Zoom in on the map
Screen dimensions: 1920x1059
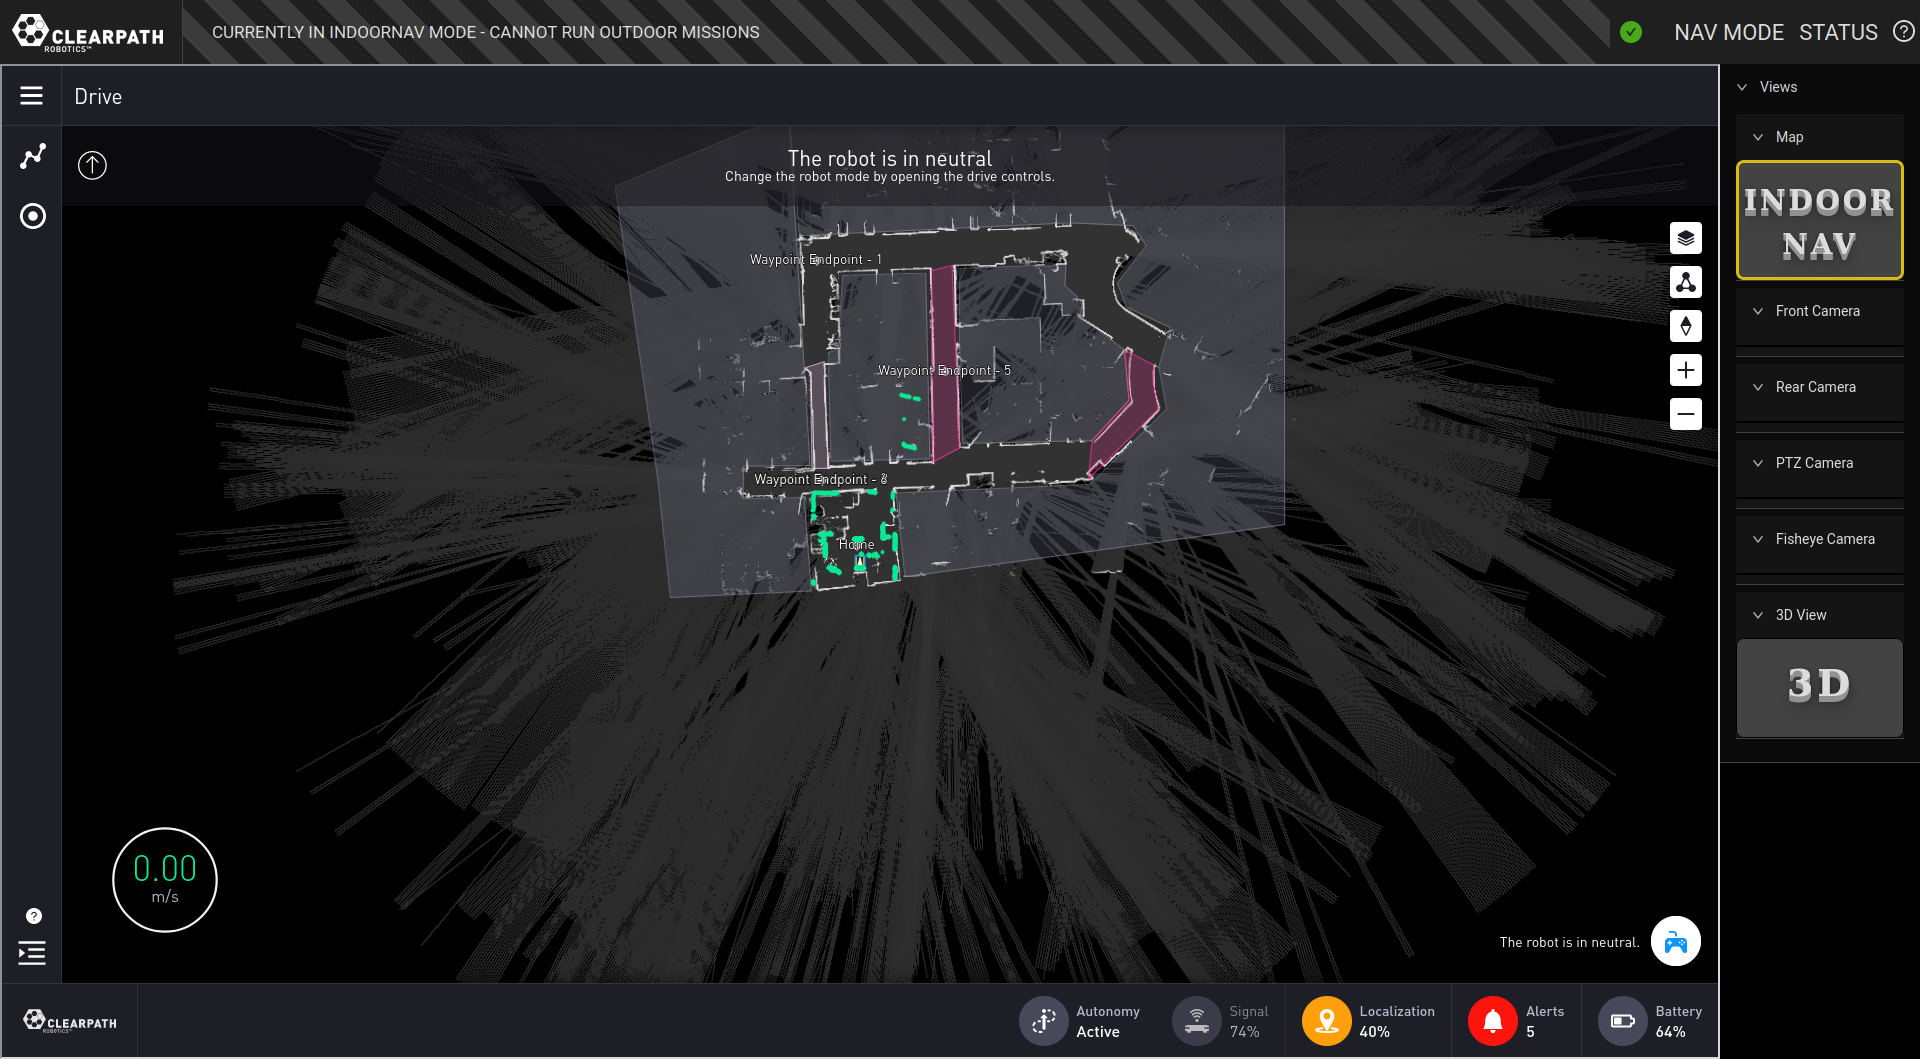click(1685, 370)
